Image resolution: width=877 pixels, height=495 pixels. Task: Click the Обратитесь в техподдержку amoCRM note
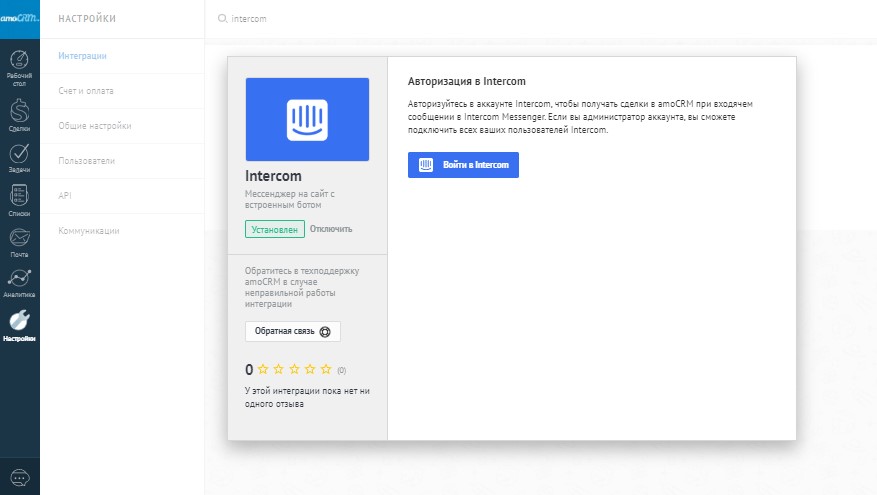[x=302, y=287]
